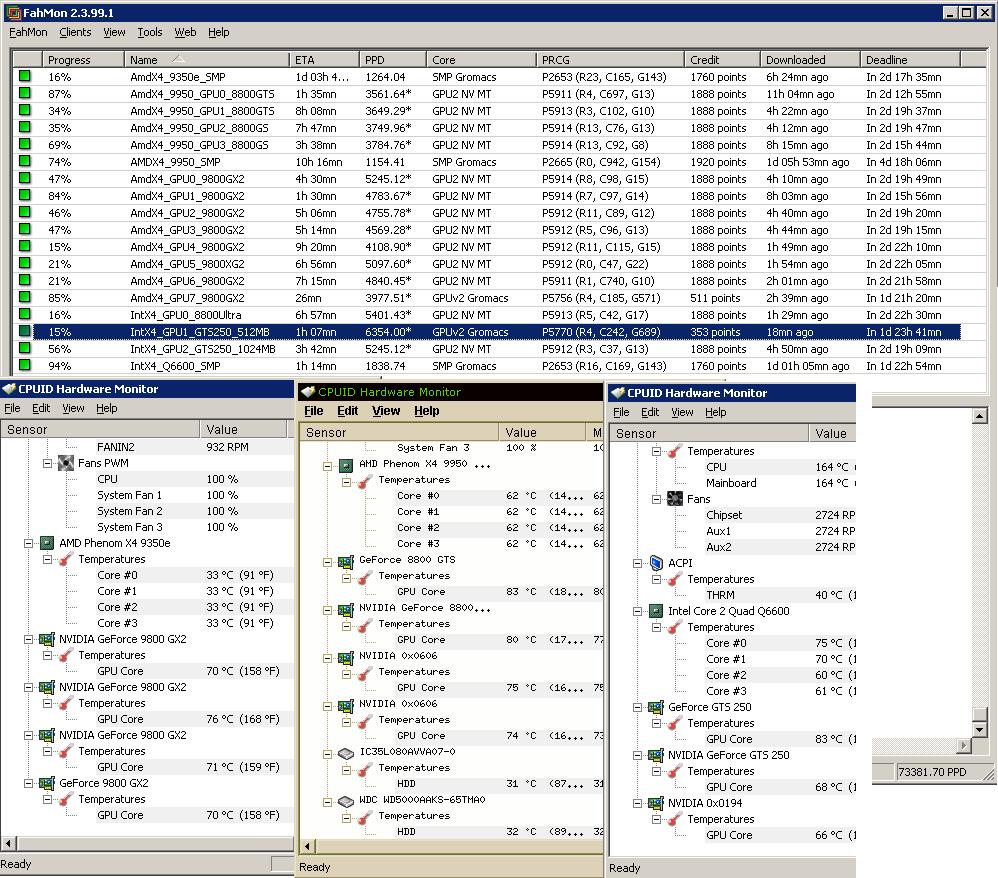Open Edit menu in middle Hardware Monitor
The height and width of the screenshot is (878, 998).
348,411
